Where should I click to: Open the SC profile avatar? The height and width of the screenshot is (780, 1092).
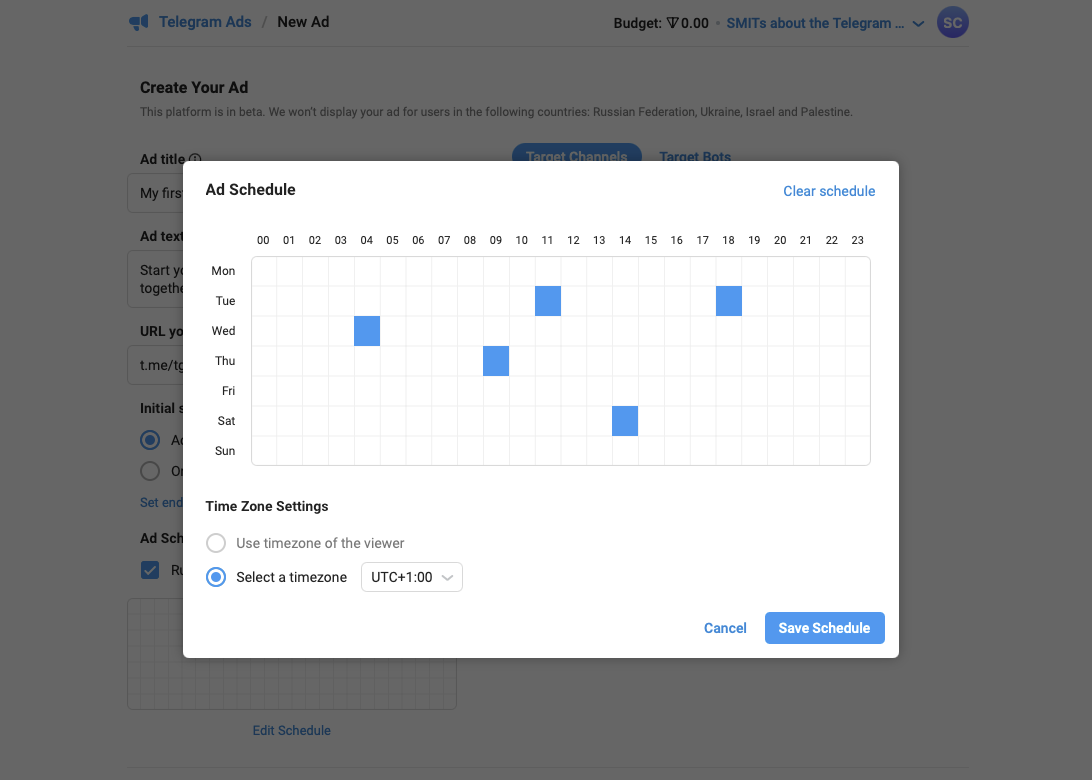(952, 22)
